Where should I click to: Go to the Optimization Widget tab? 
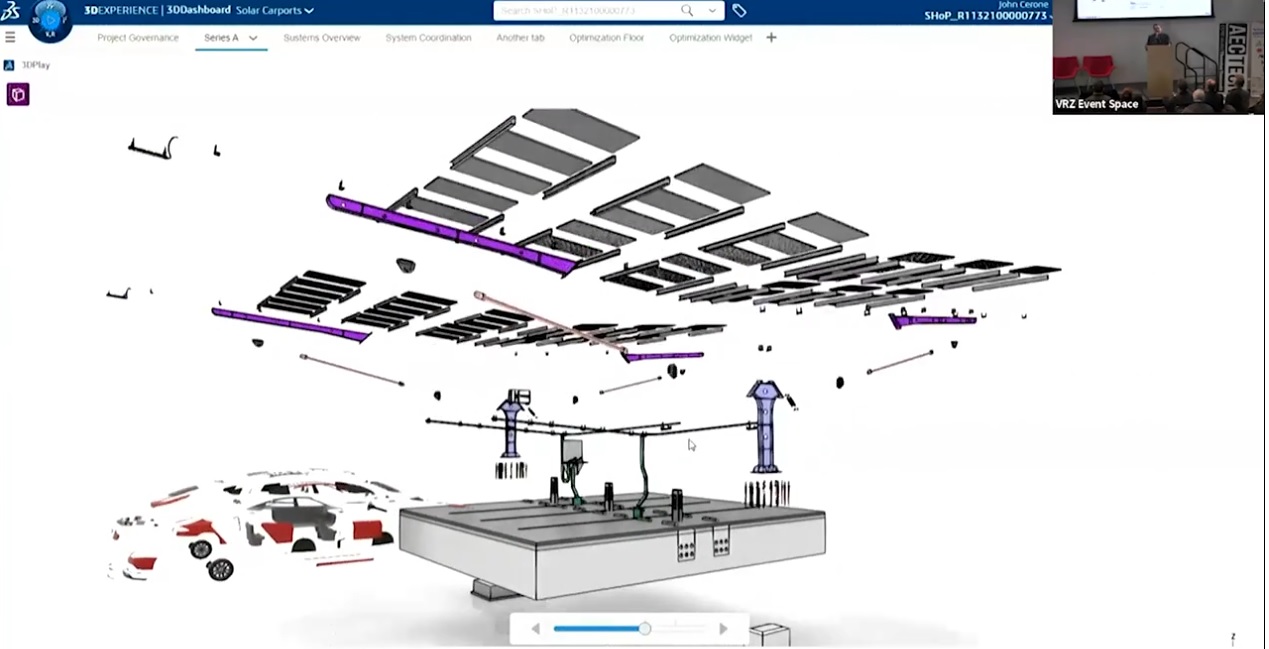[710, 38]
